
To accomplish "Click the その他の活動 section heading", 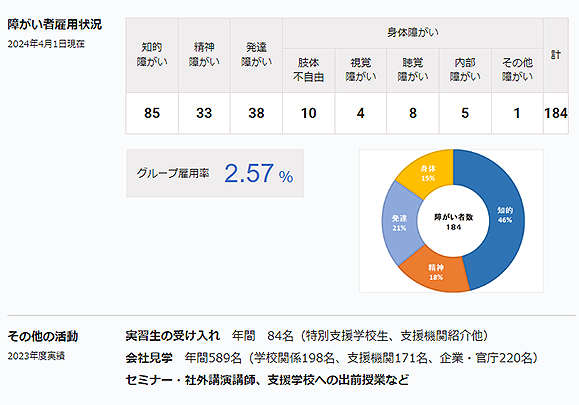I will (x=43, y=336).
